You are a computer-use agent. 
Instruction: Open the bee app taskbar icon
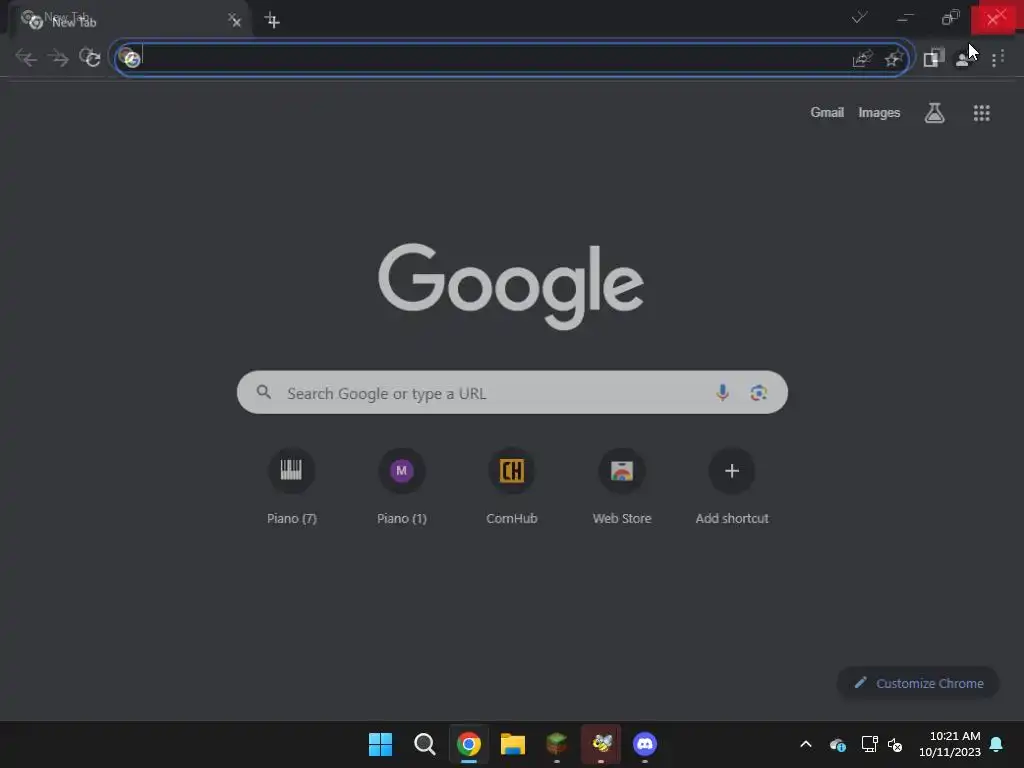point(601,744)
